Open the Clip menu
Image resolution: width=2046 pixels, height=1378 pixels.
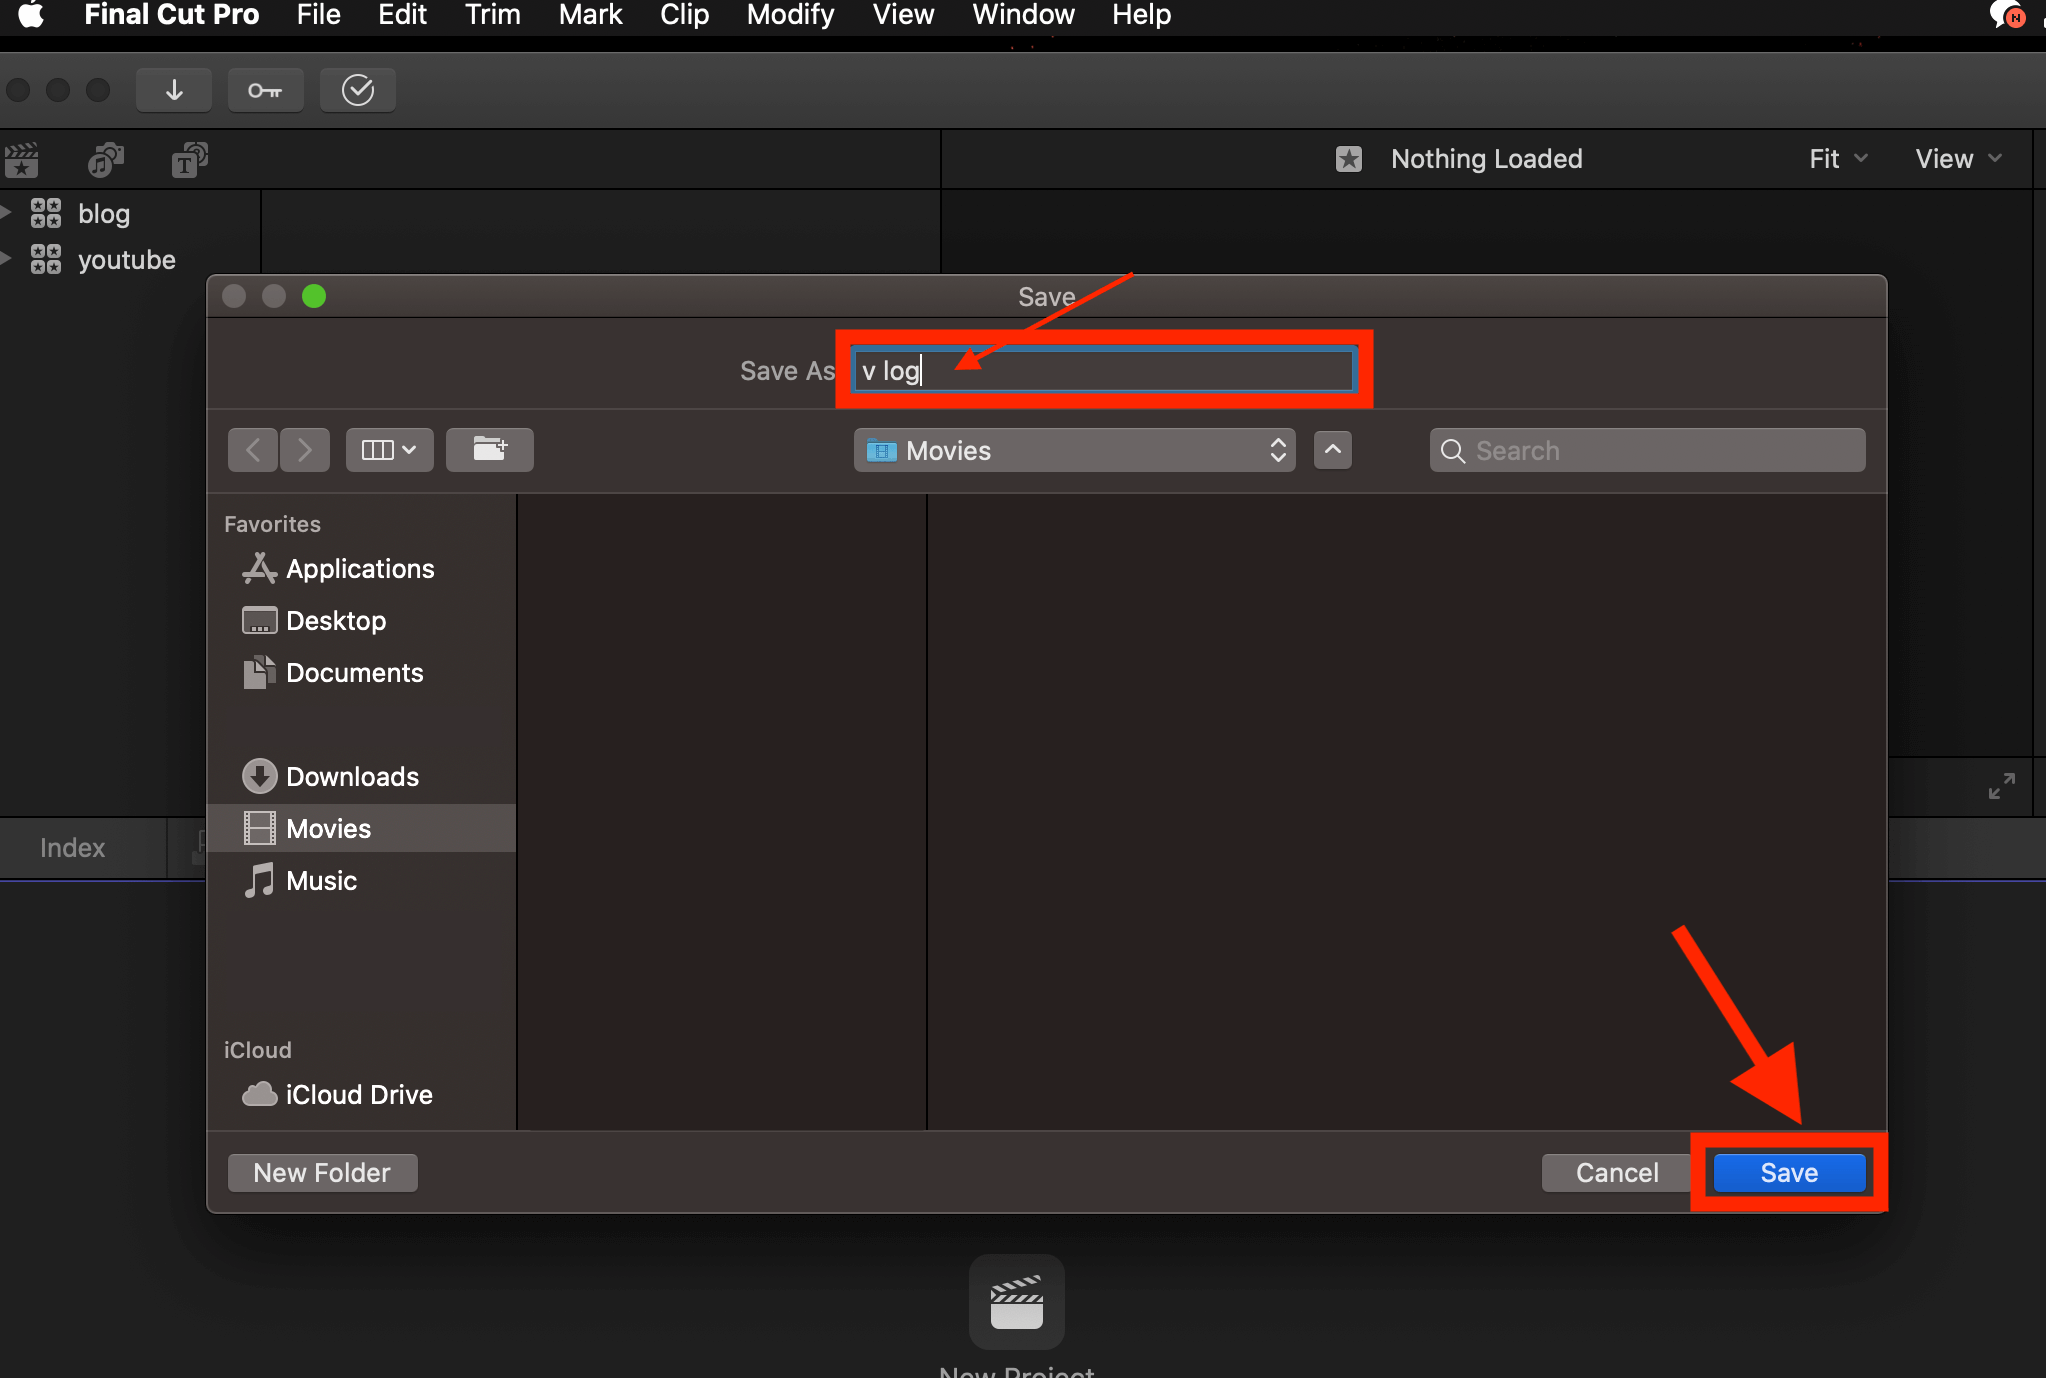(684, 15)
